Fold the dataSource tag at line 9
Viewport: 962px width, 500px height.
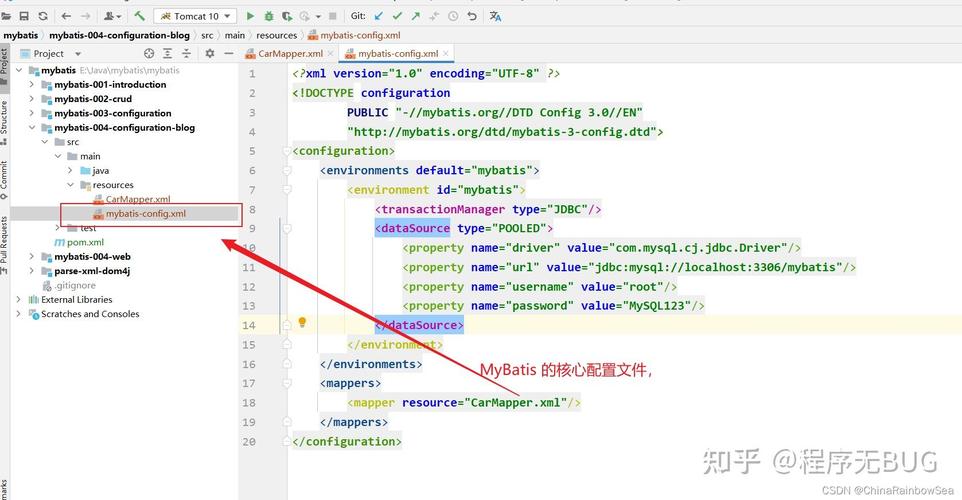[287, 228]
